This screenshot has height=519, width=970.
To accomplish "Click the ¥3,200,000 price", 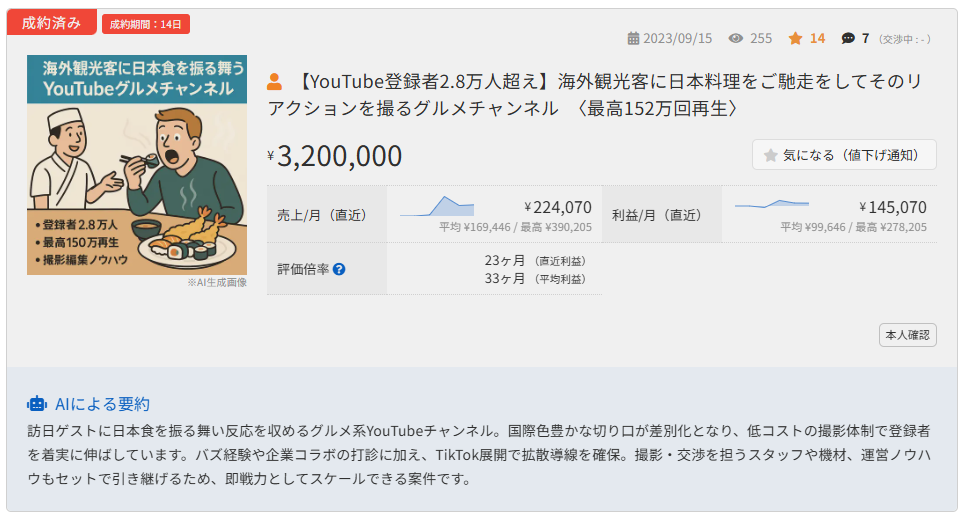I will (335, 156).
